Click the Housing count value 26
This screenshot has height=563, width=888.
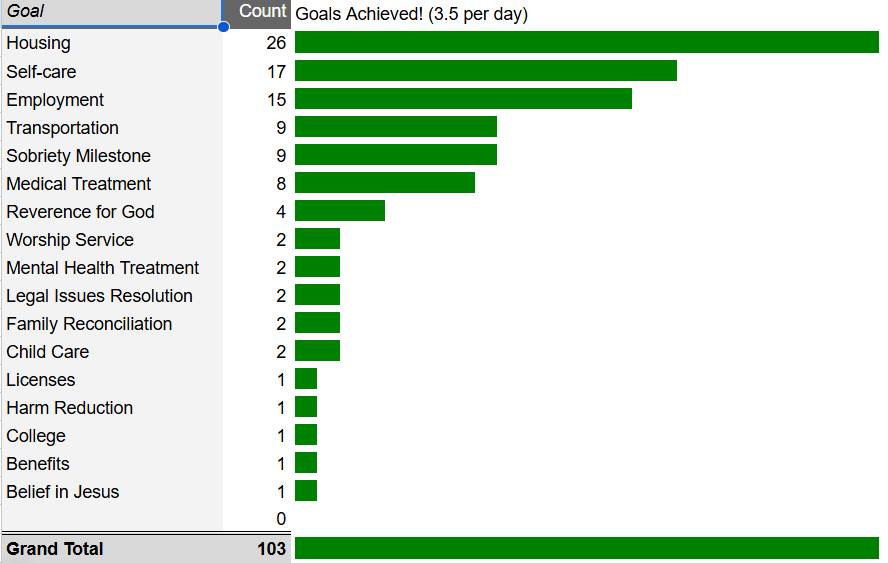[276, 43]
